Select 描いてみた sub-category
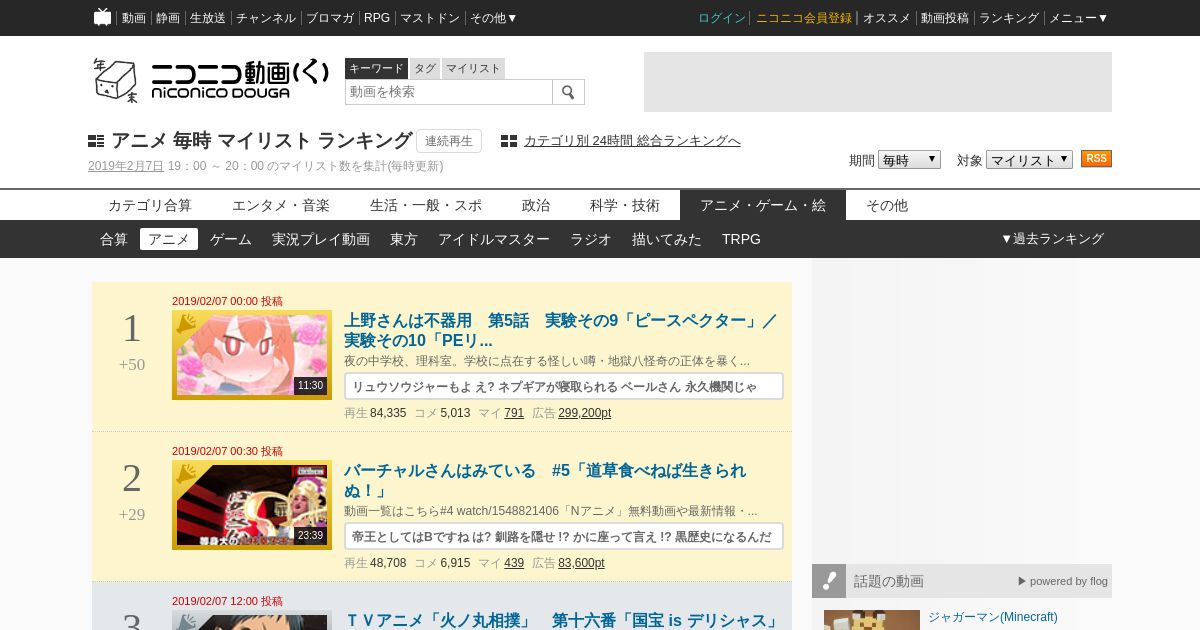The width and height of the screenshot is (1200, 630). coord(667,239)
